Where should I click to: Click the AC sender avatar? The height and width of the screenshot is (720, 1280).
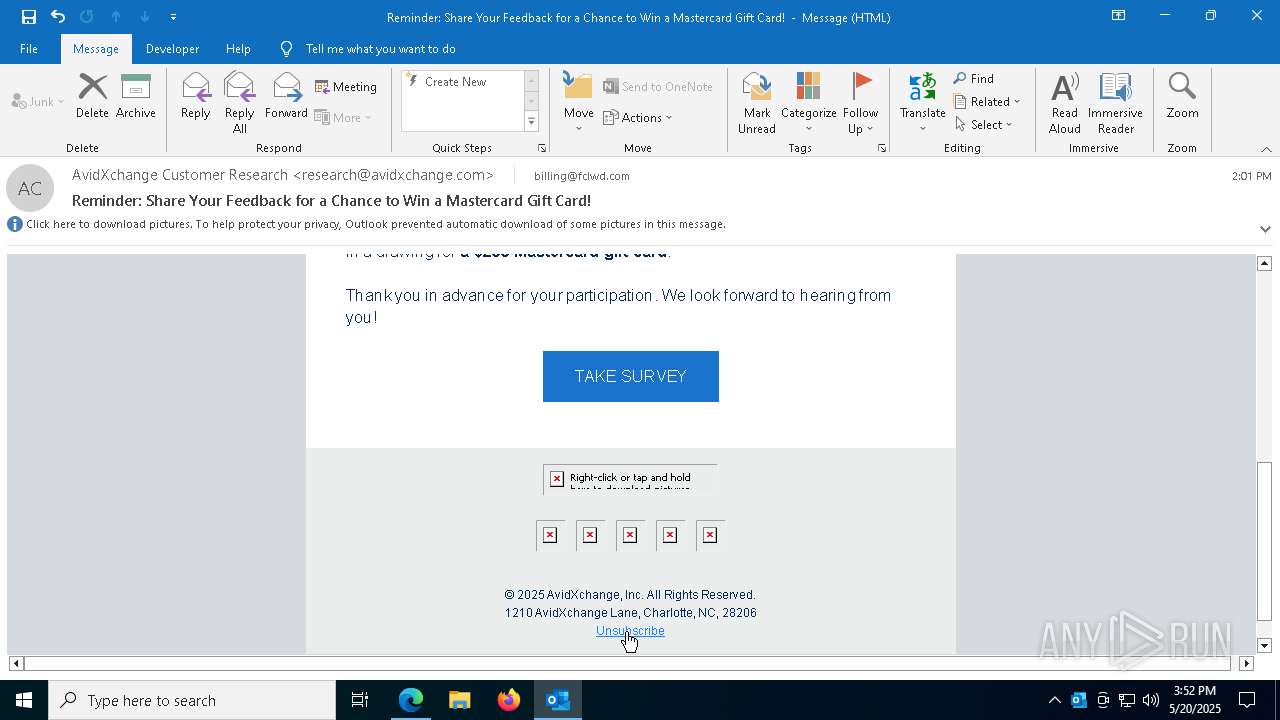30,189
